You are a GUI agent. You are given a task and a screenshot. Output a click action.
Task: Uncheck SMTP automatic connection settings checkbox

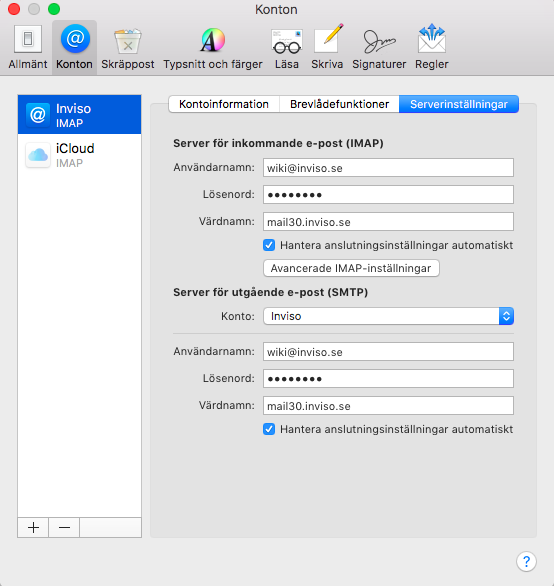tap(269, 429)
